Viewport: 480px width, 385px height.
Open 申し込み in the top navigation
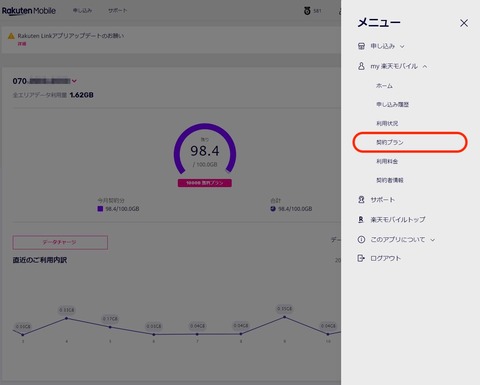tap(82, 10)
